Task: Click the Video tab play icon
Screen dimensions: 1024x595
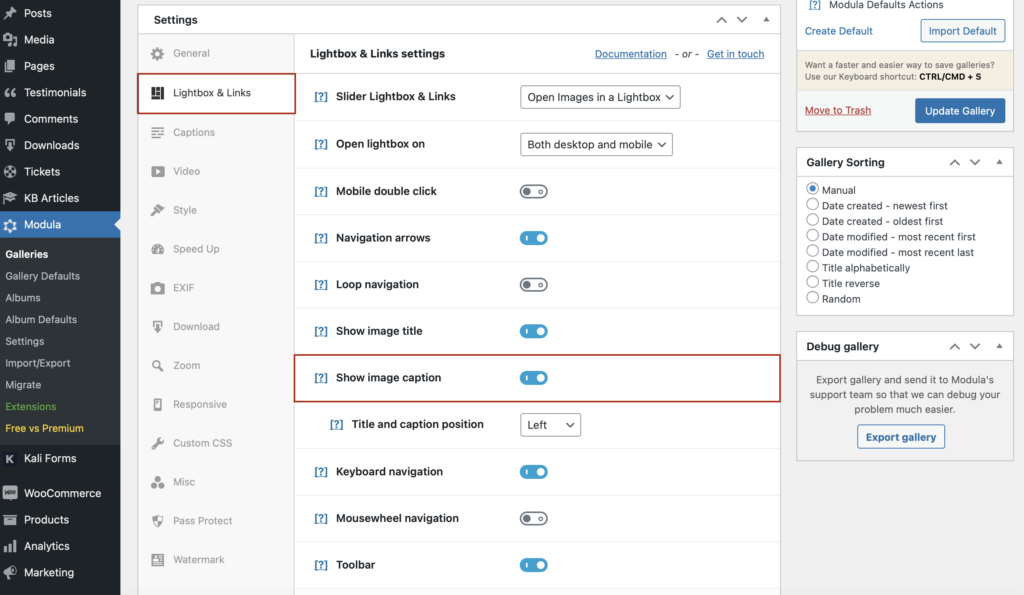Action: click(x=158, y=171)
